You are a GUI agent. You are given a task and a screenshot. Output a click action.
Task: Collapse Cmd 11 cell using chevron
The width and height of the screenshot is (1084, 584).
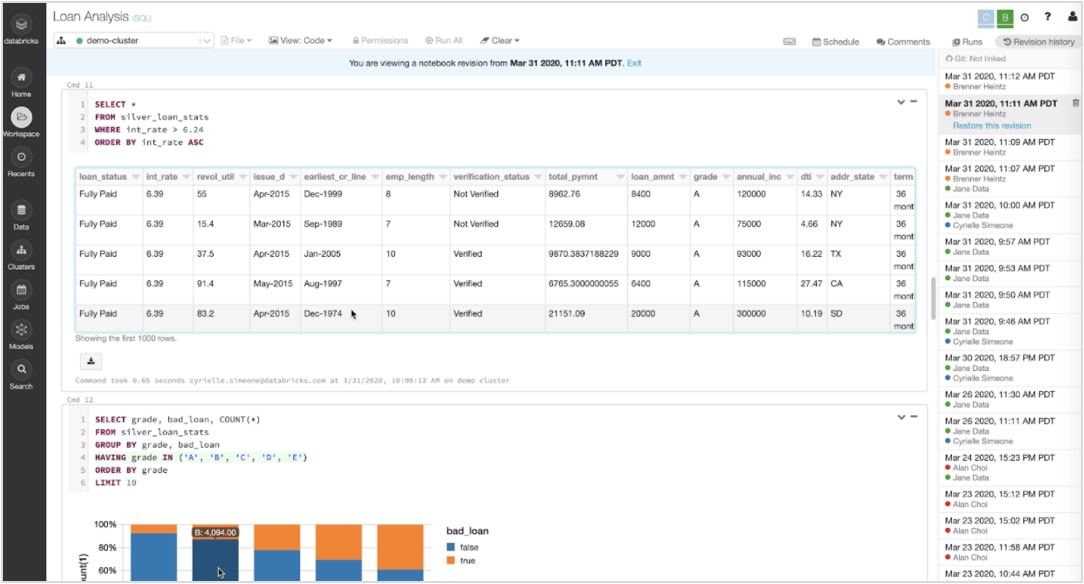(900, 102)
